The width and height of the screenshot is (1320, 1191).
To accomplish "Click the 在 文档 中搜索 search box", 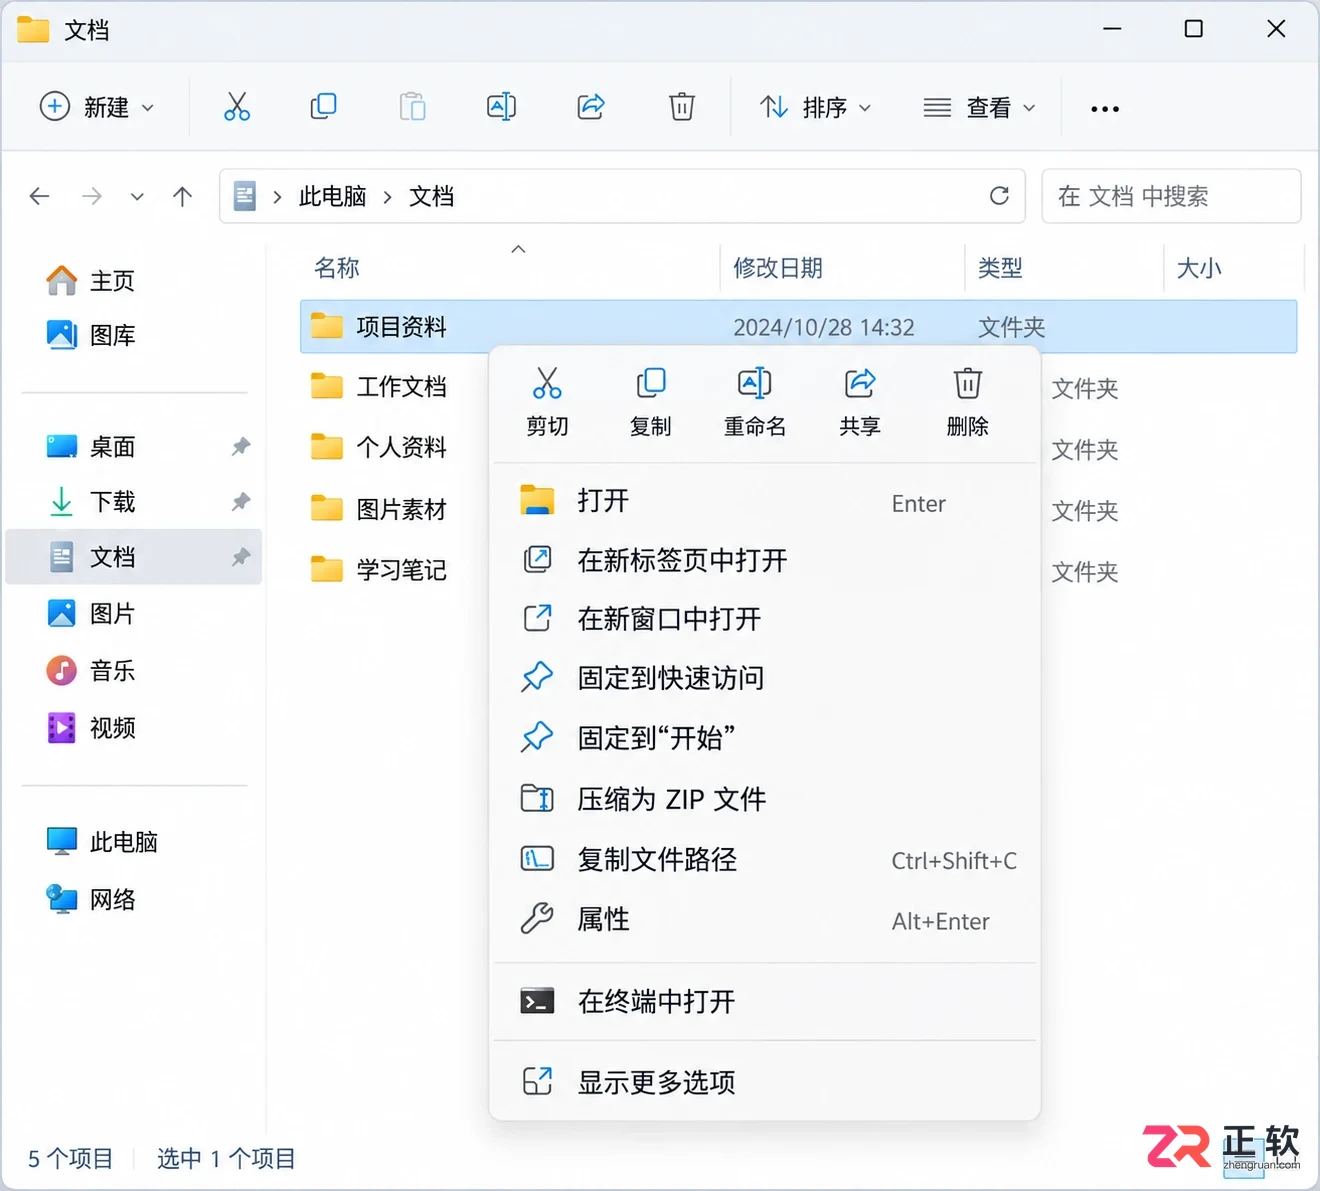I will (1171, 196).
